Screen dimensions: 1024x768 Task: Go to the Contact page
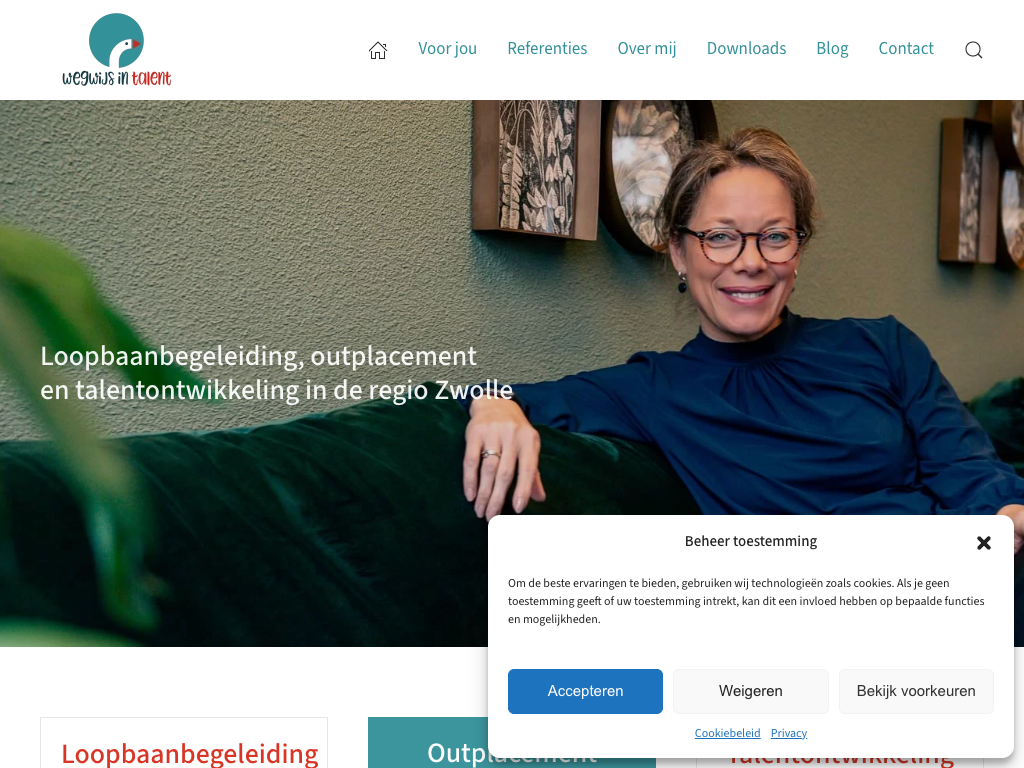point(906,49)
